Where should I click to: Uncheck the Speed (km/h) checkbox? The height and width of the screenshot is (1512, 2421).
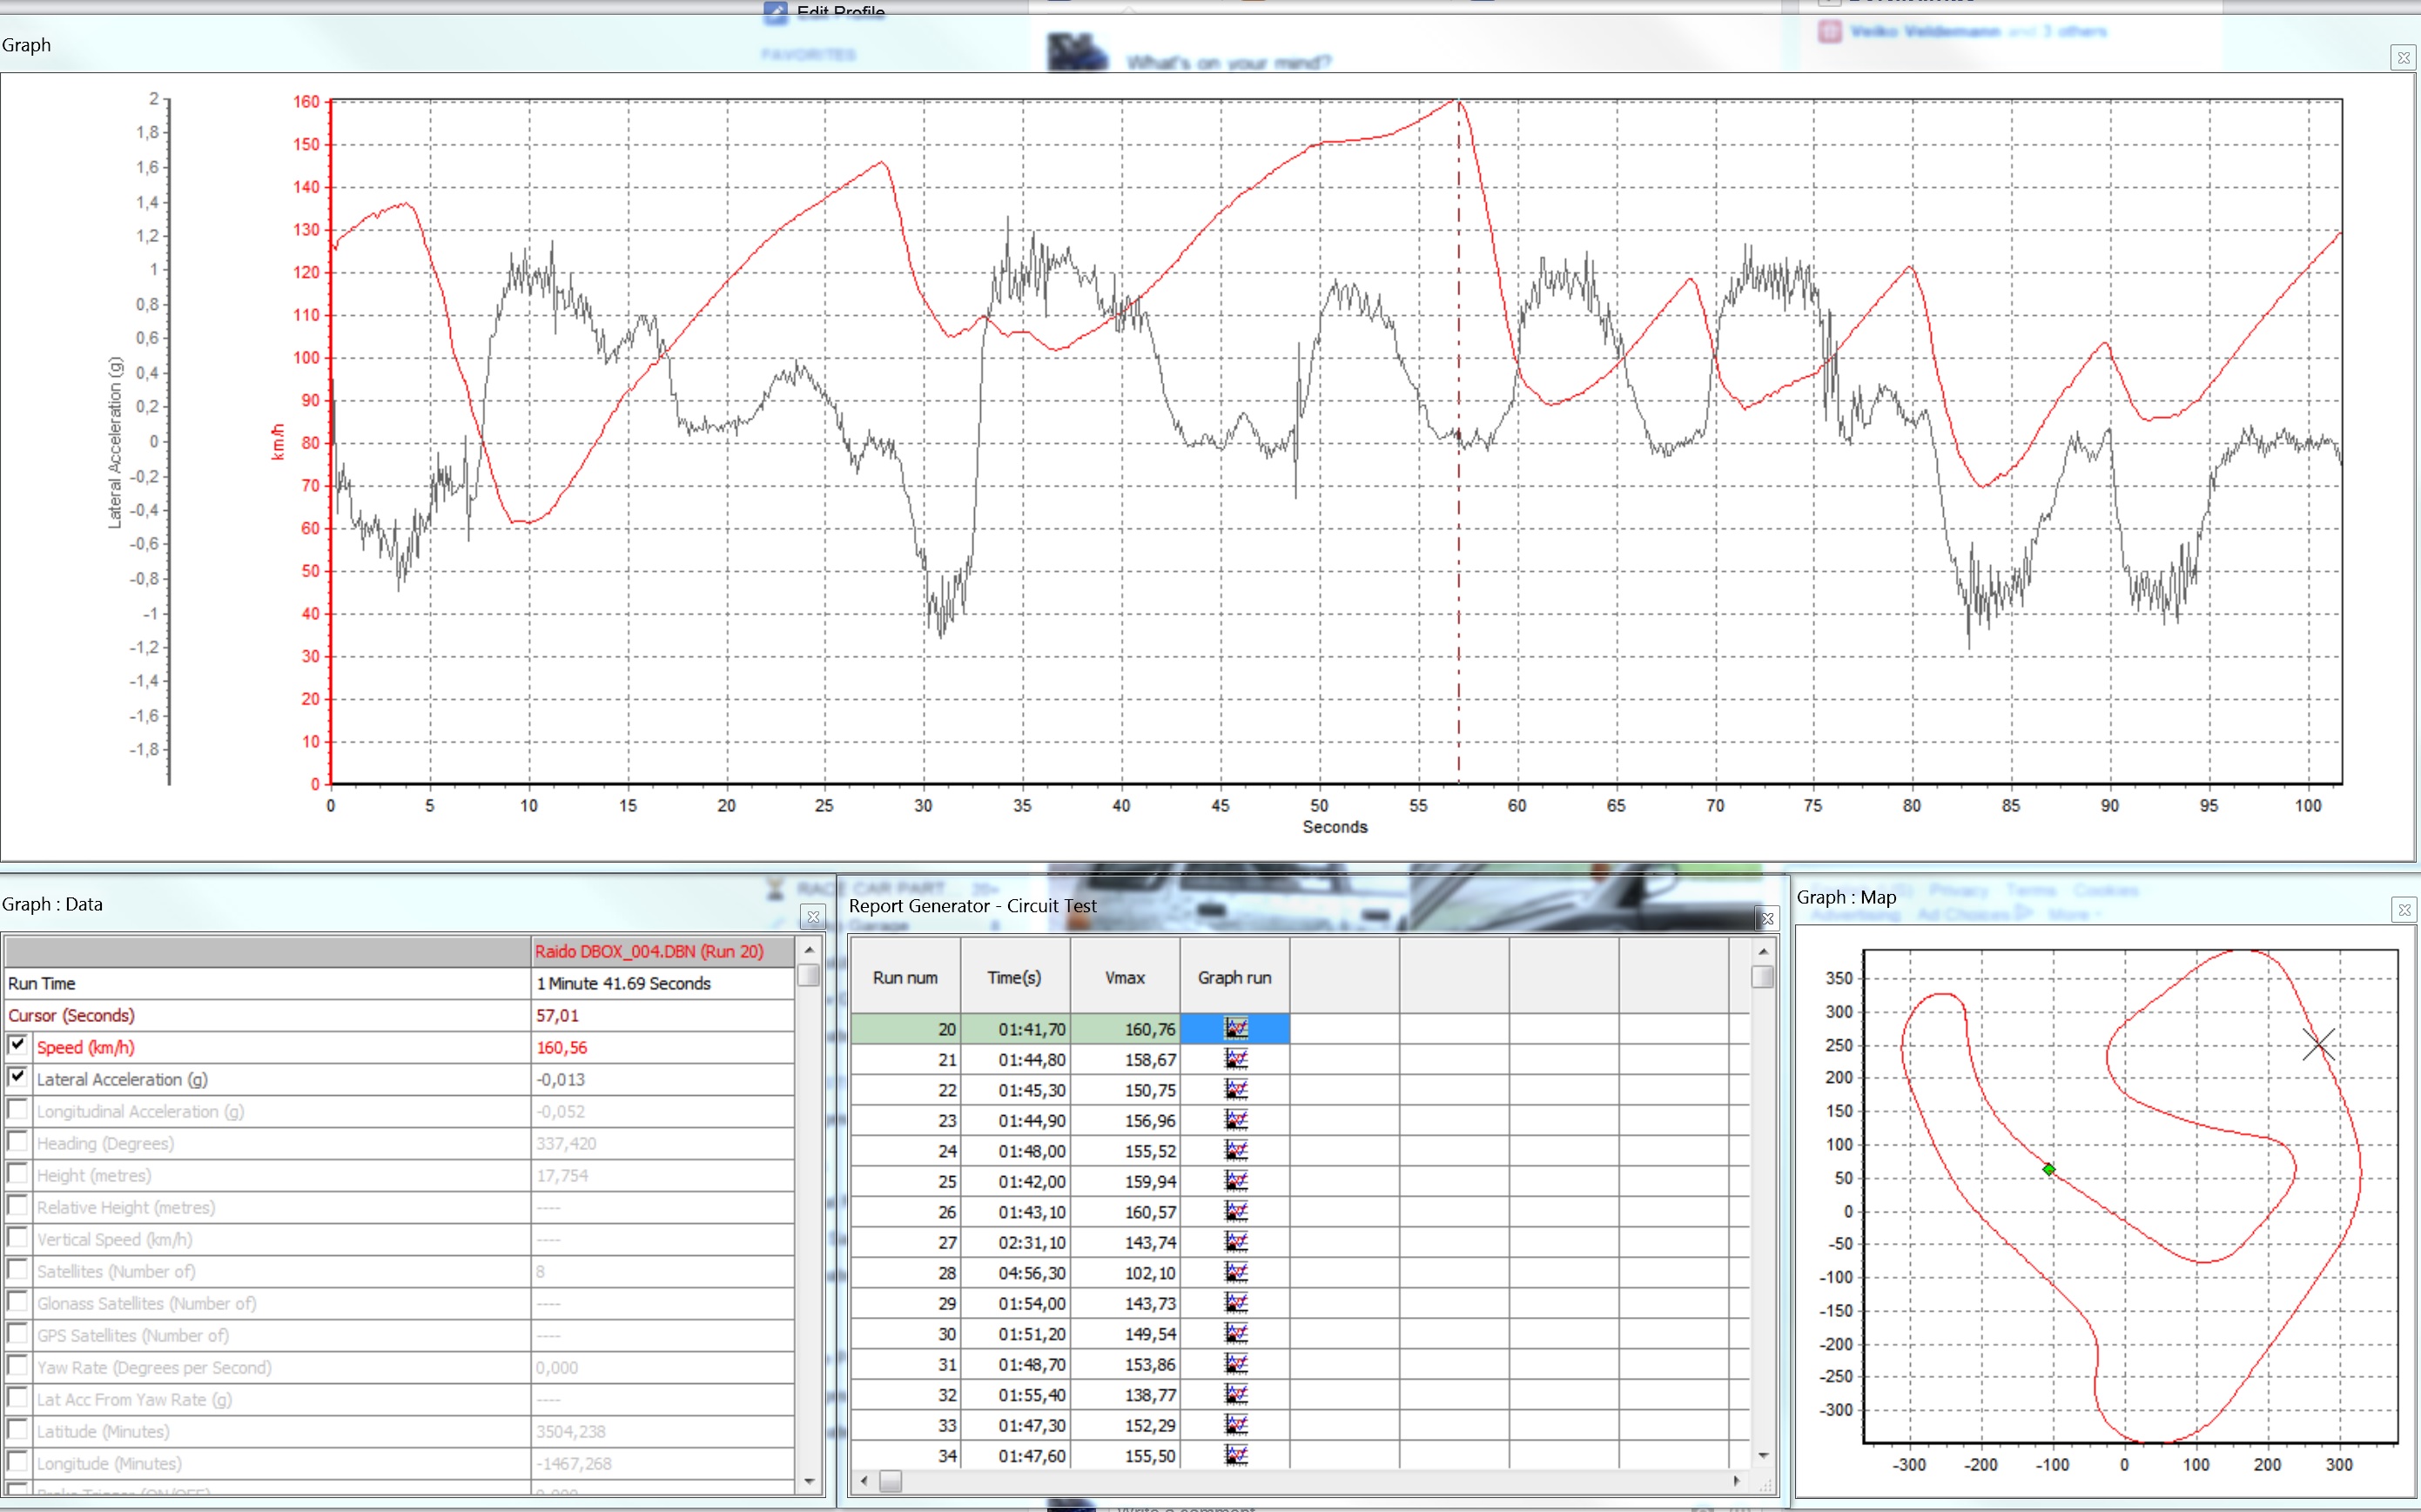tap(17, 1045)
